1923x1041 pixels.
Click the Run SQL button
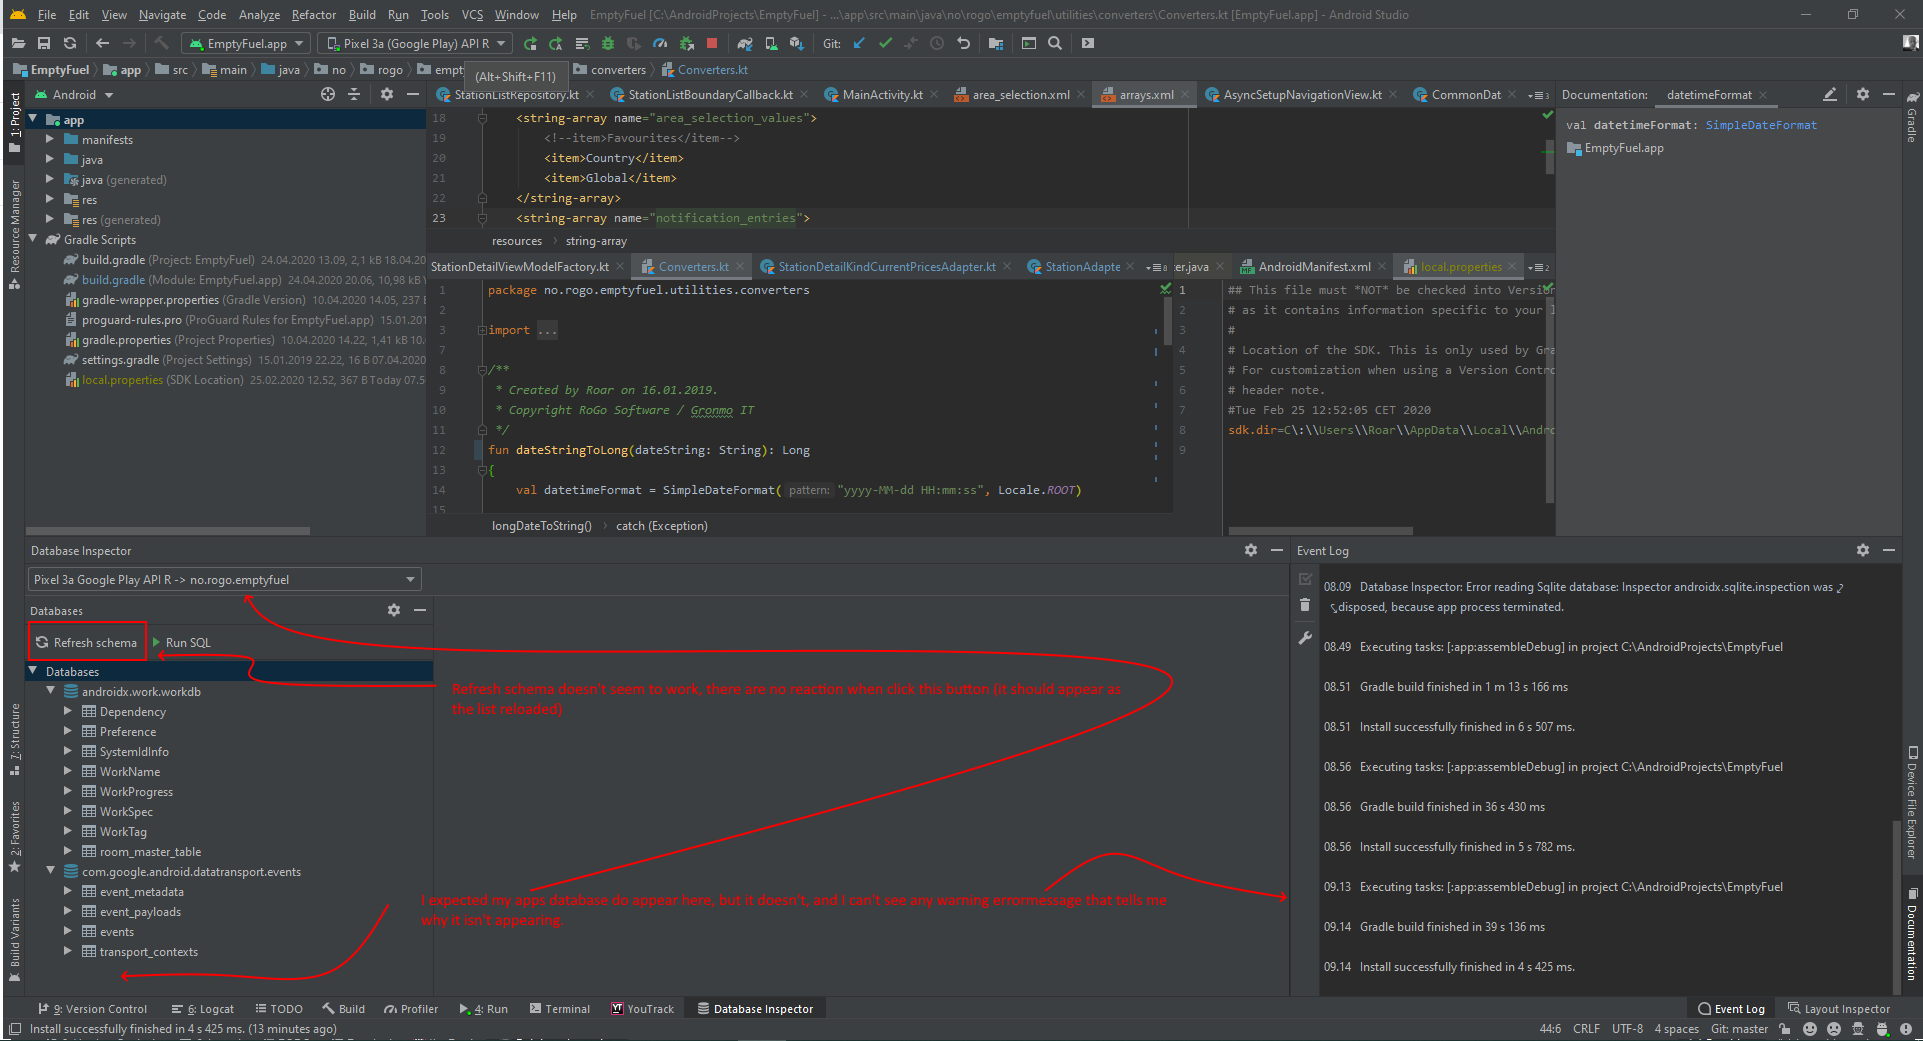[x=181, y=642]
